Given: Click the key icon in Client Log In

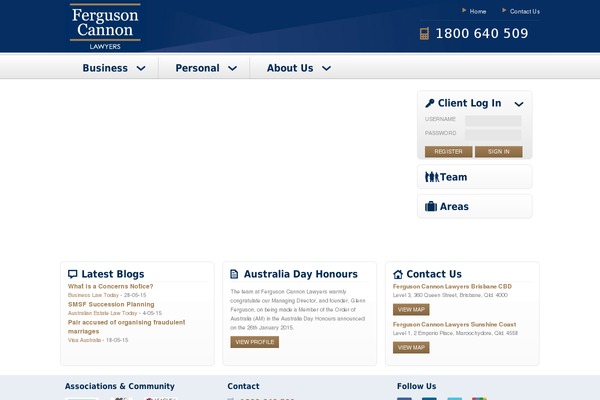Looking at the screenshot, I should pyautogui.click(x=430, y=103).
